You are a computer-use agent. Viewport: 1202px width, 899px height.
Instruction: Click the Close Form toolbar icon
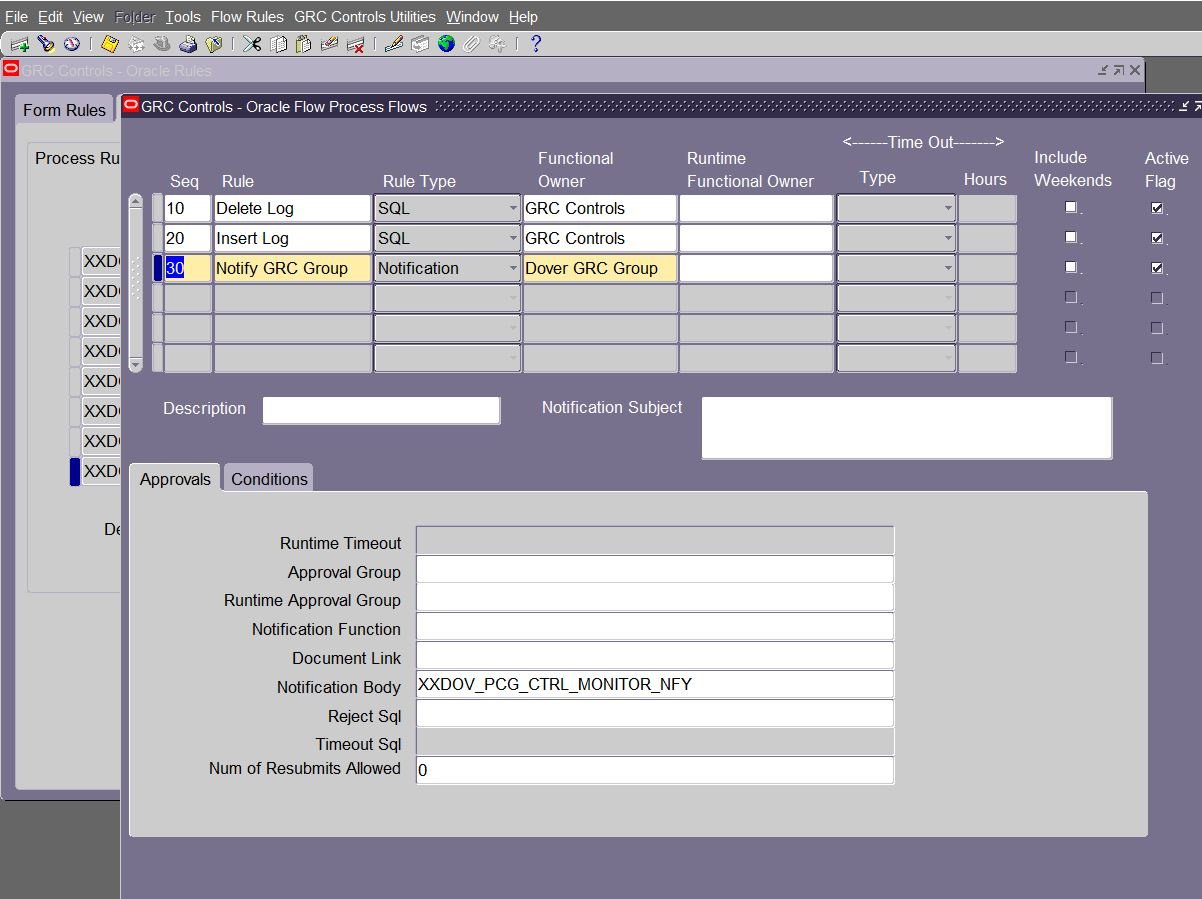(x=213, y=44)
